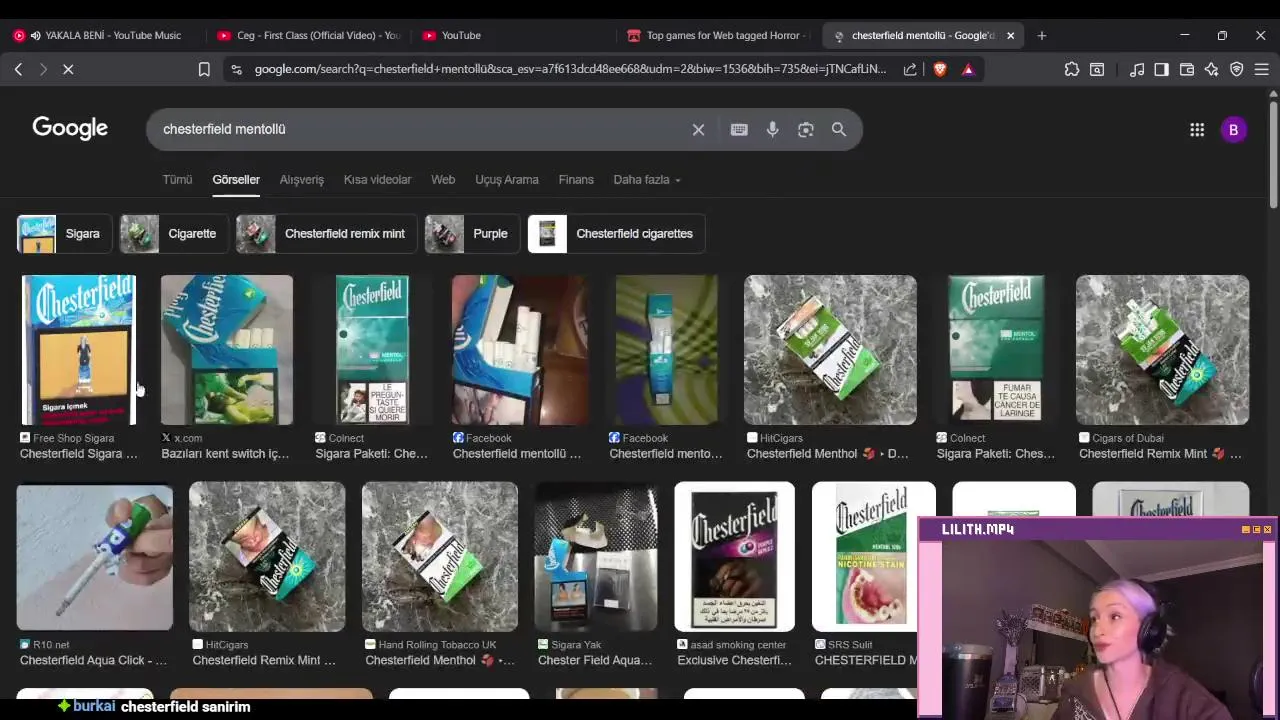1280x720 pixels.
Task: Open HitCigars Chesterfield Menthol image
Action: [x=830, y=350]
